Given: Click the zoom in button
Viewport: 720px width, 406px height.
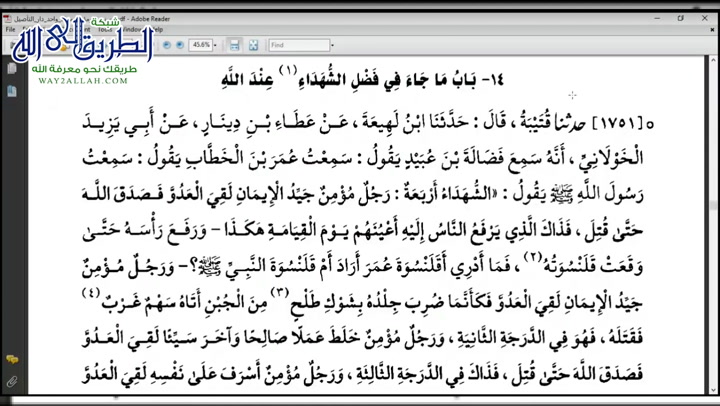Looking at the screenshot, I should (x=180, y=45).
